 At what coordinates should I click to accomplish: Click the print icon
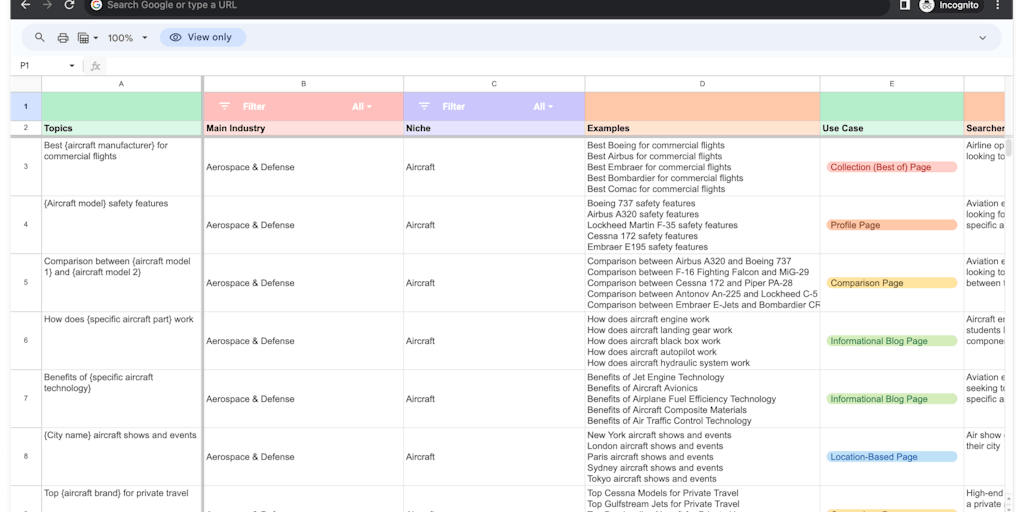tap(63, 38)
